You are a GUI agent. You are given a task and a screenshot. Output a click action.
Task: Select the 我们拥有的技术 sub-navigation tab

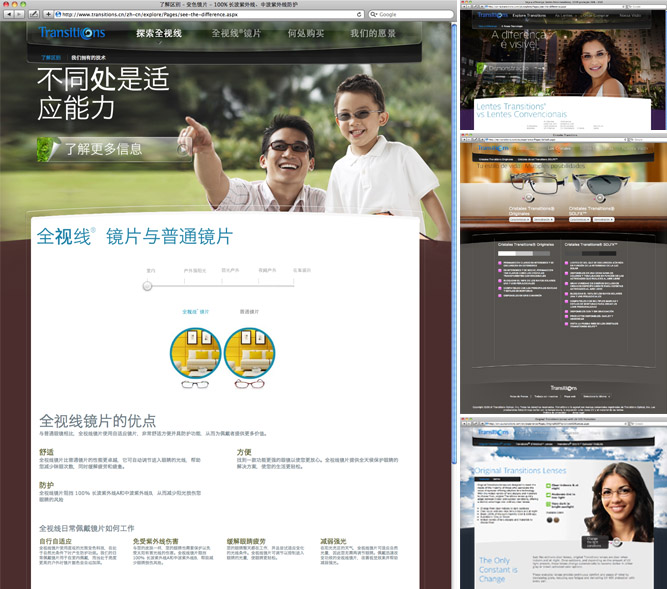[x=88, y=57]
